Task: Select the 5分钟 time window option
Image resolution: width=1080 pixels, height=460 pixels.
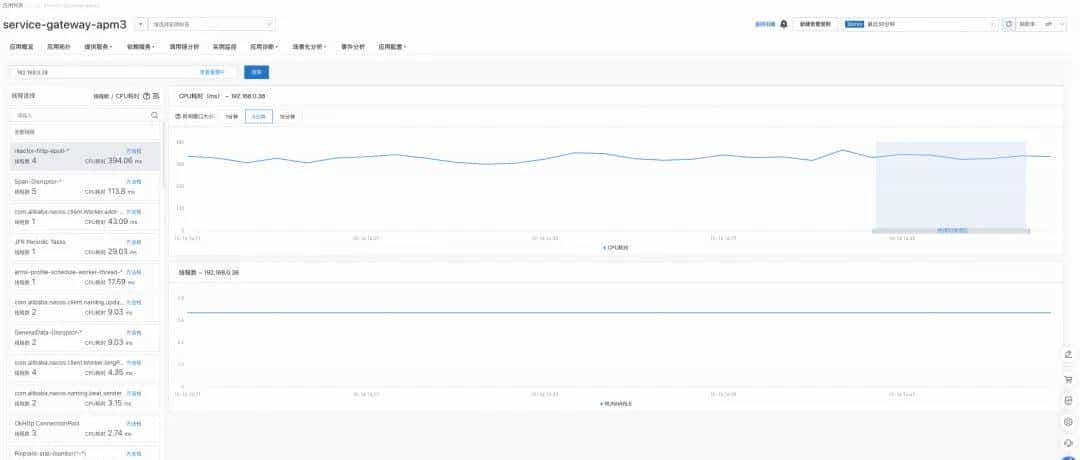Action: [259, 117]
